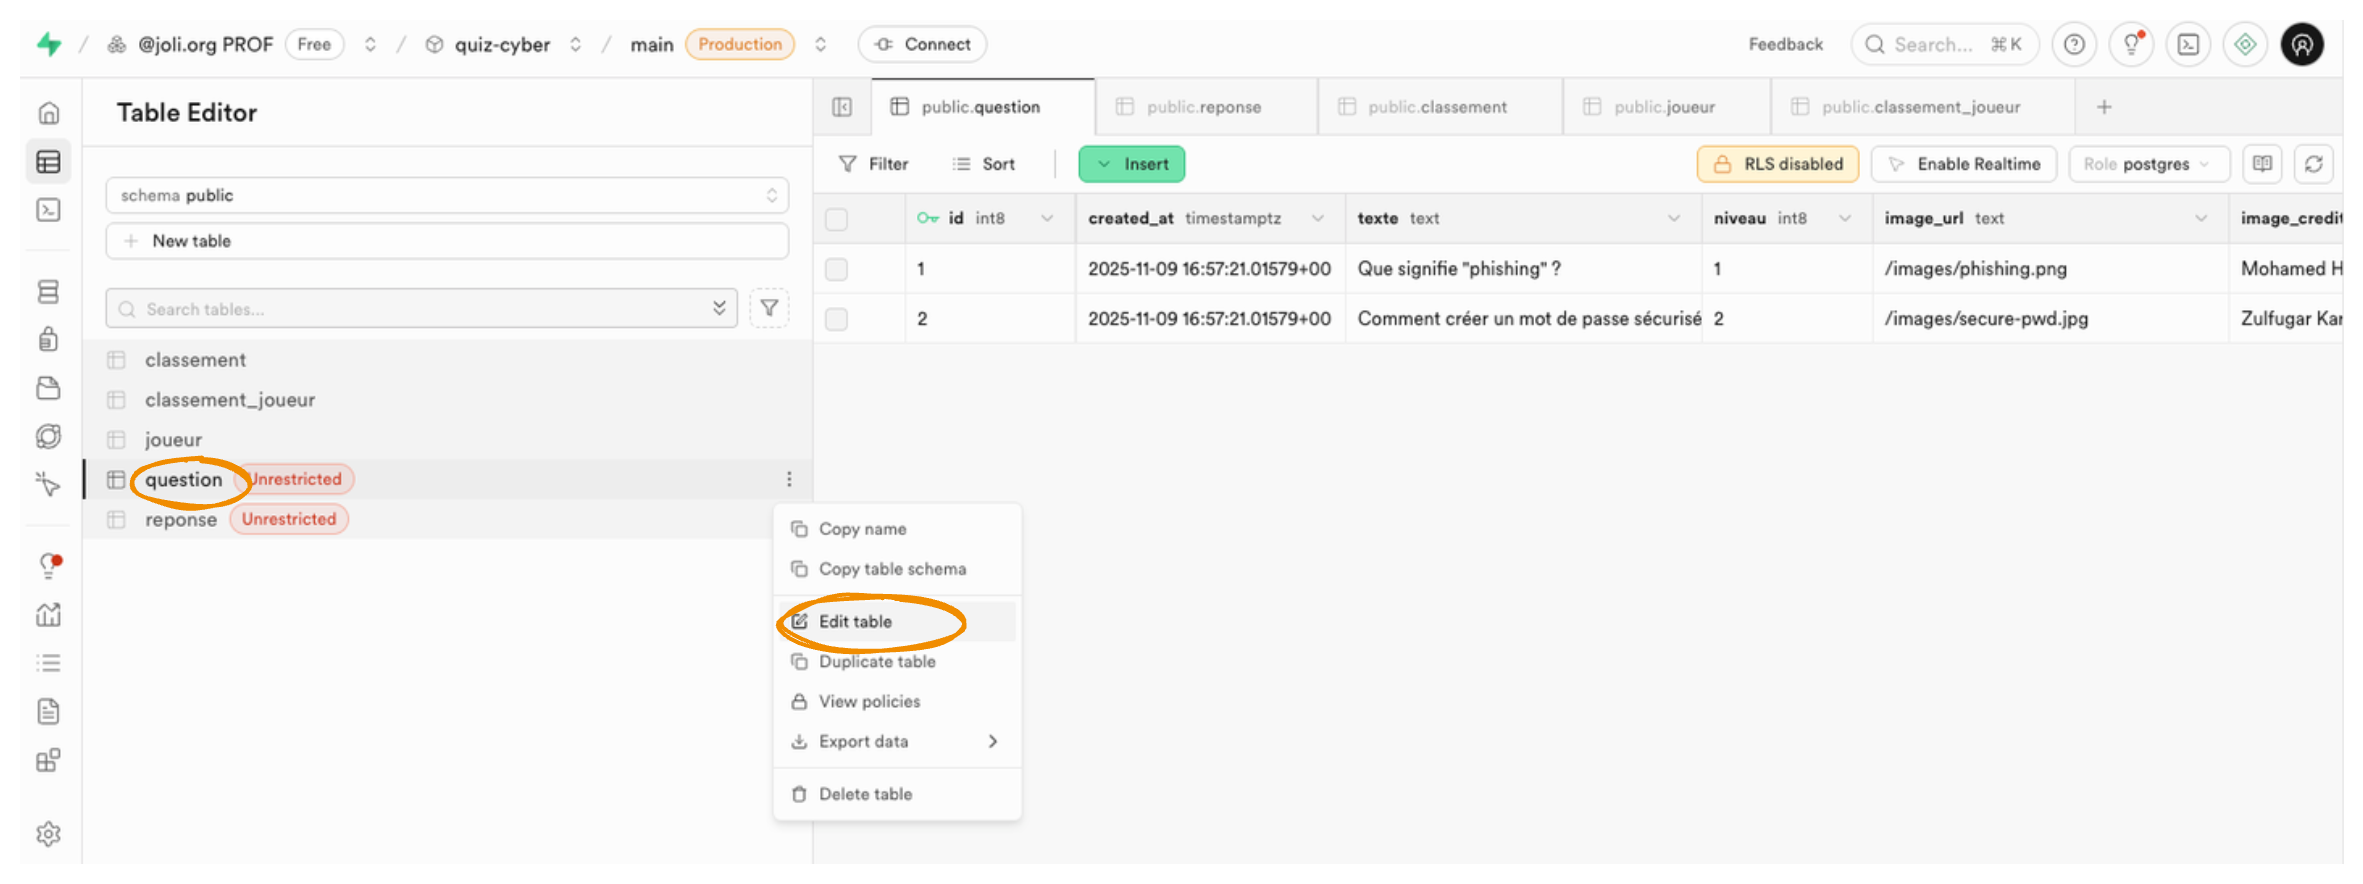2363x884 pixels.
Task: Click the help question mark icon
Action: click(2075, 45)
